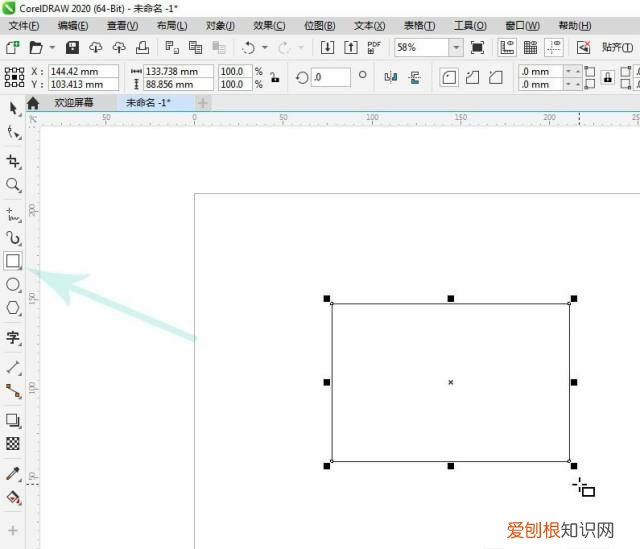Select the Pick tool
This screenshot has height=549, width=640.
(x=13, y=109)
